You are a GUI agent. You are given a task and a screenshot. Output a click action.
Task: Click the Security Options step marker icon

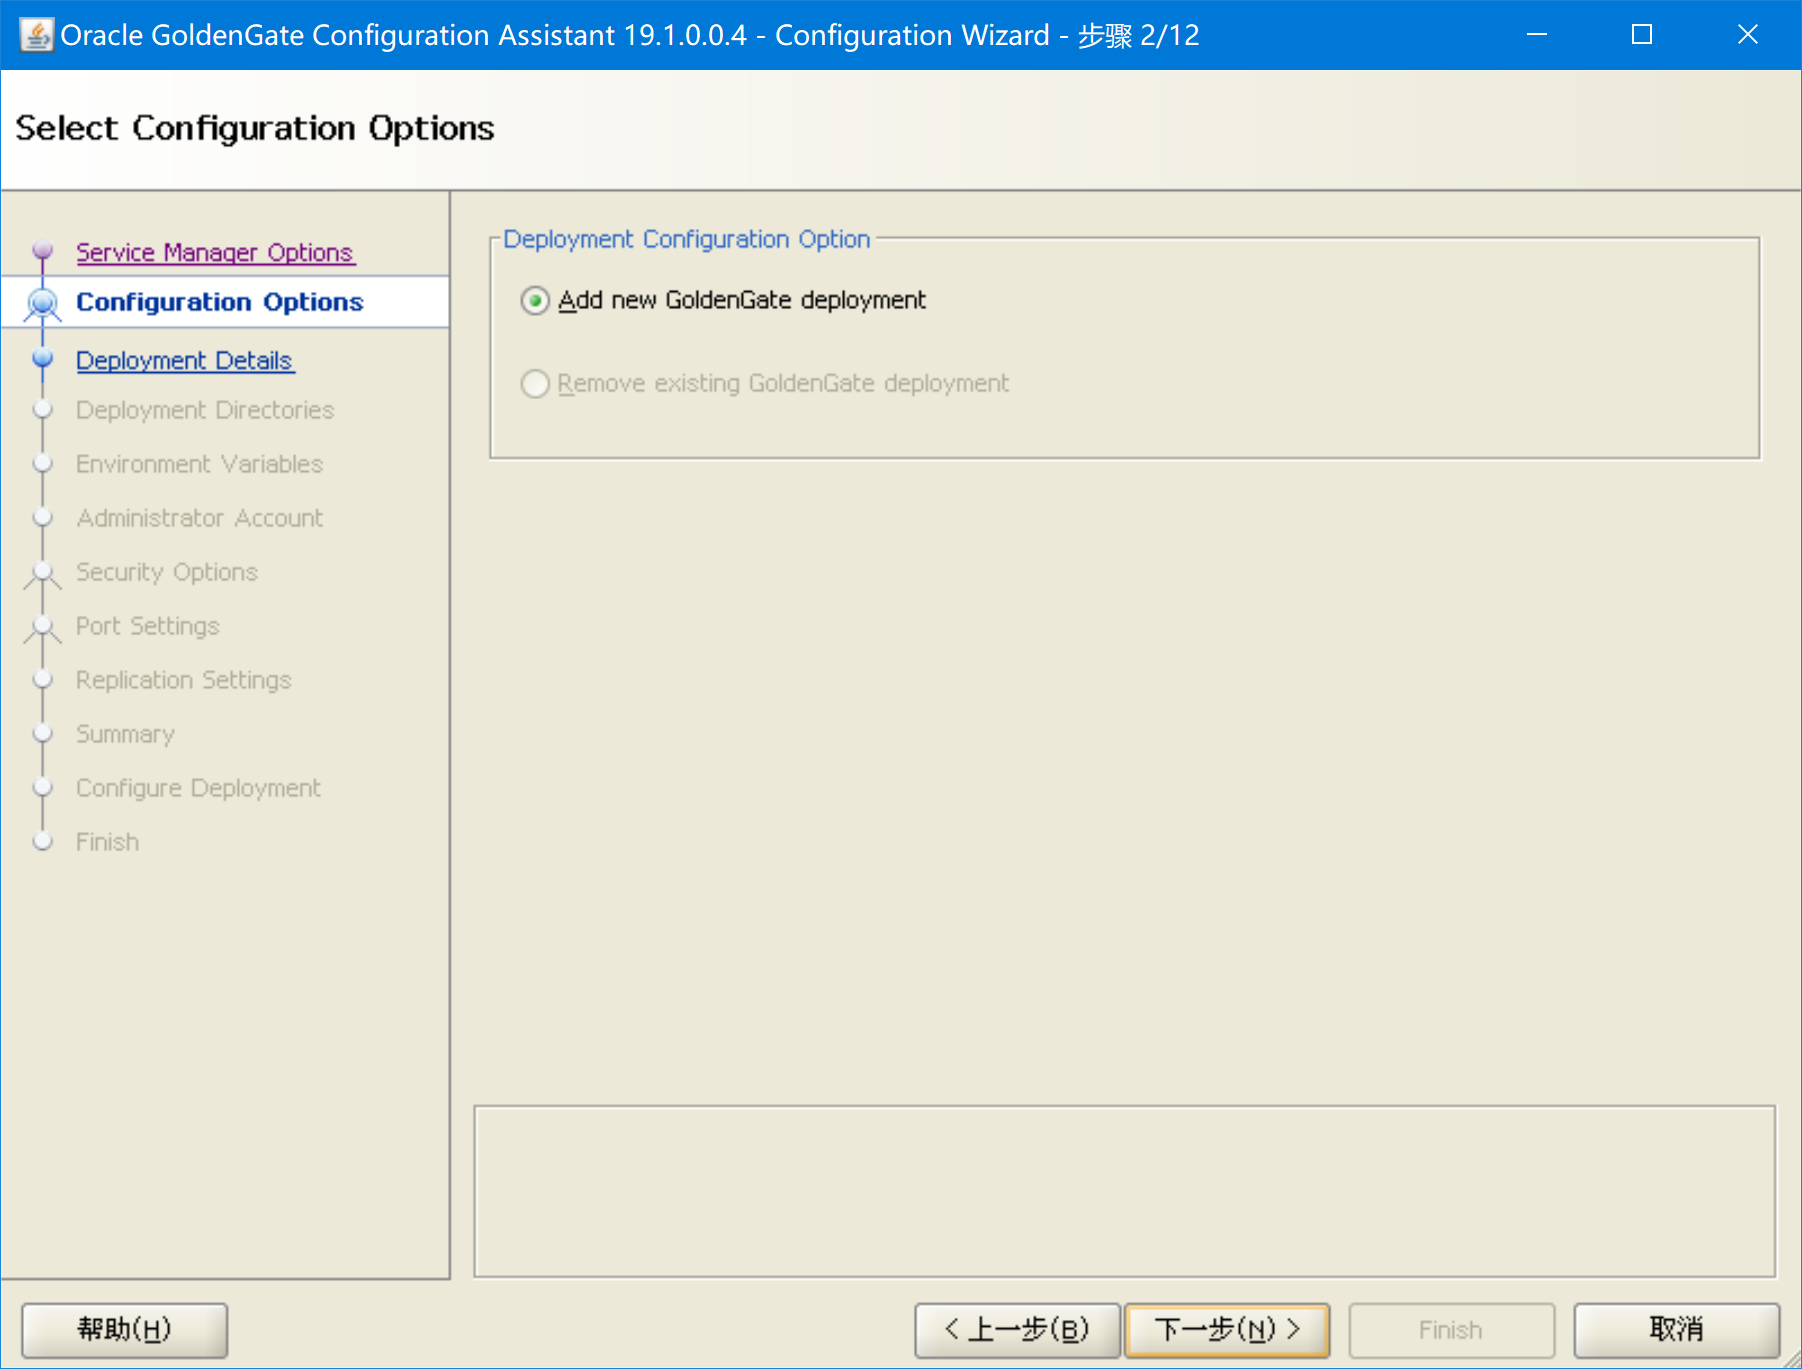pos(43,574)
